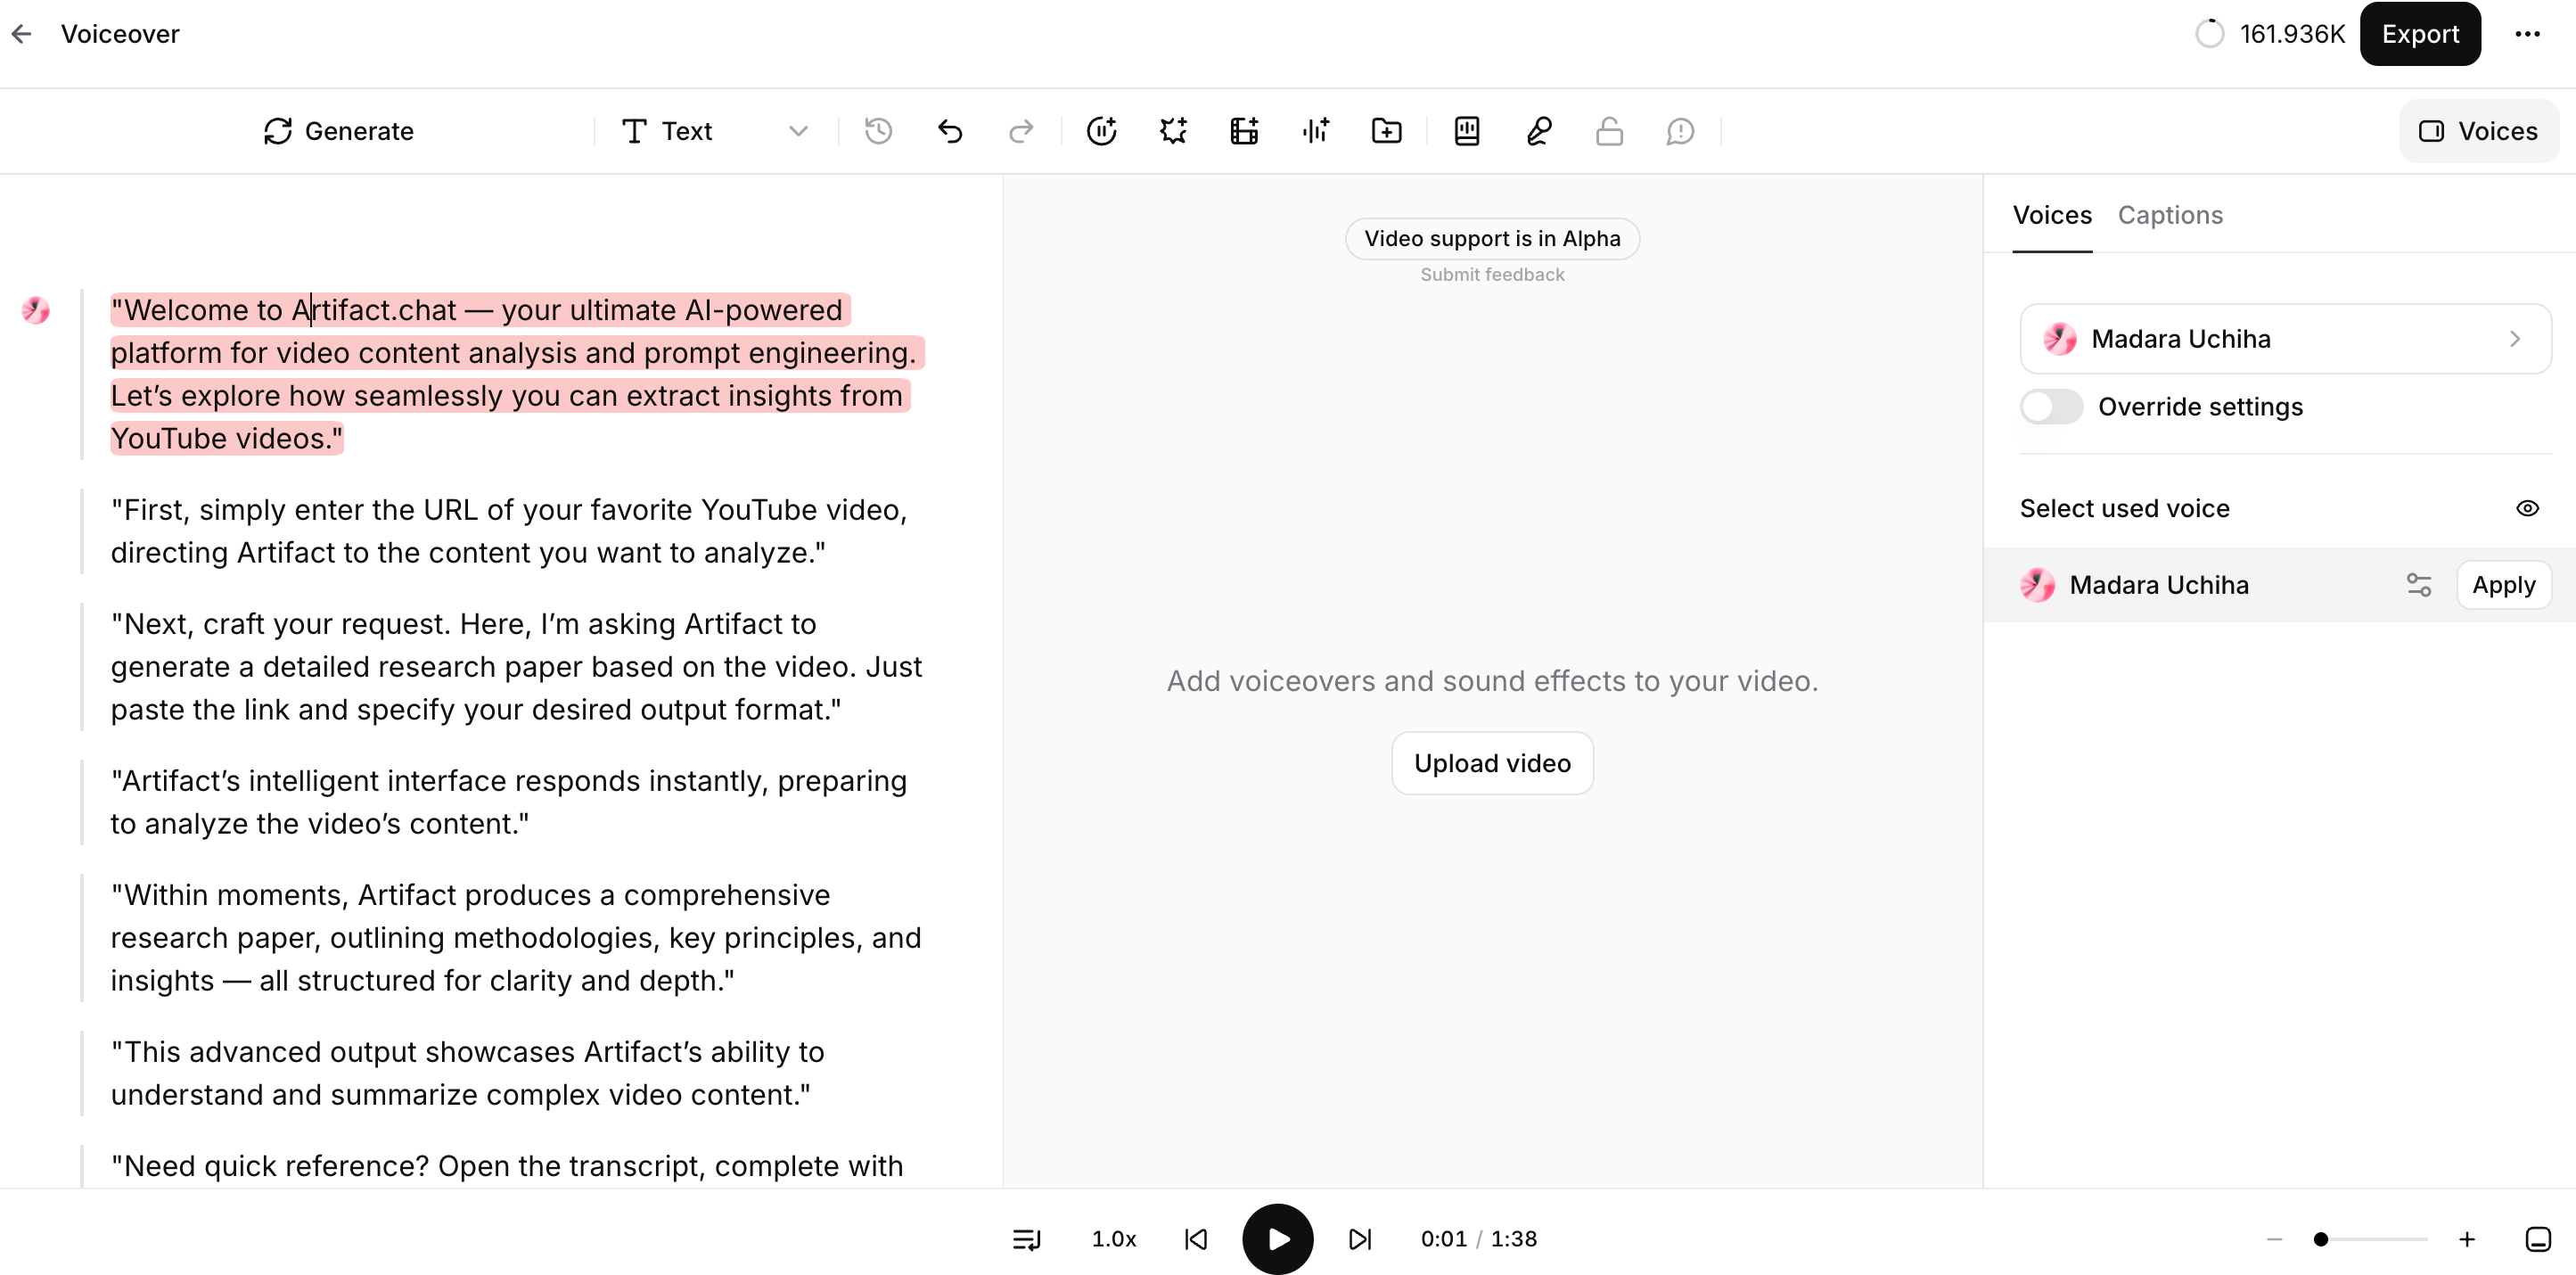The width and height of the screenshot is (2576, 1275).
Task: Click the add pause timer icon
Action: tap(1101, 131)
